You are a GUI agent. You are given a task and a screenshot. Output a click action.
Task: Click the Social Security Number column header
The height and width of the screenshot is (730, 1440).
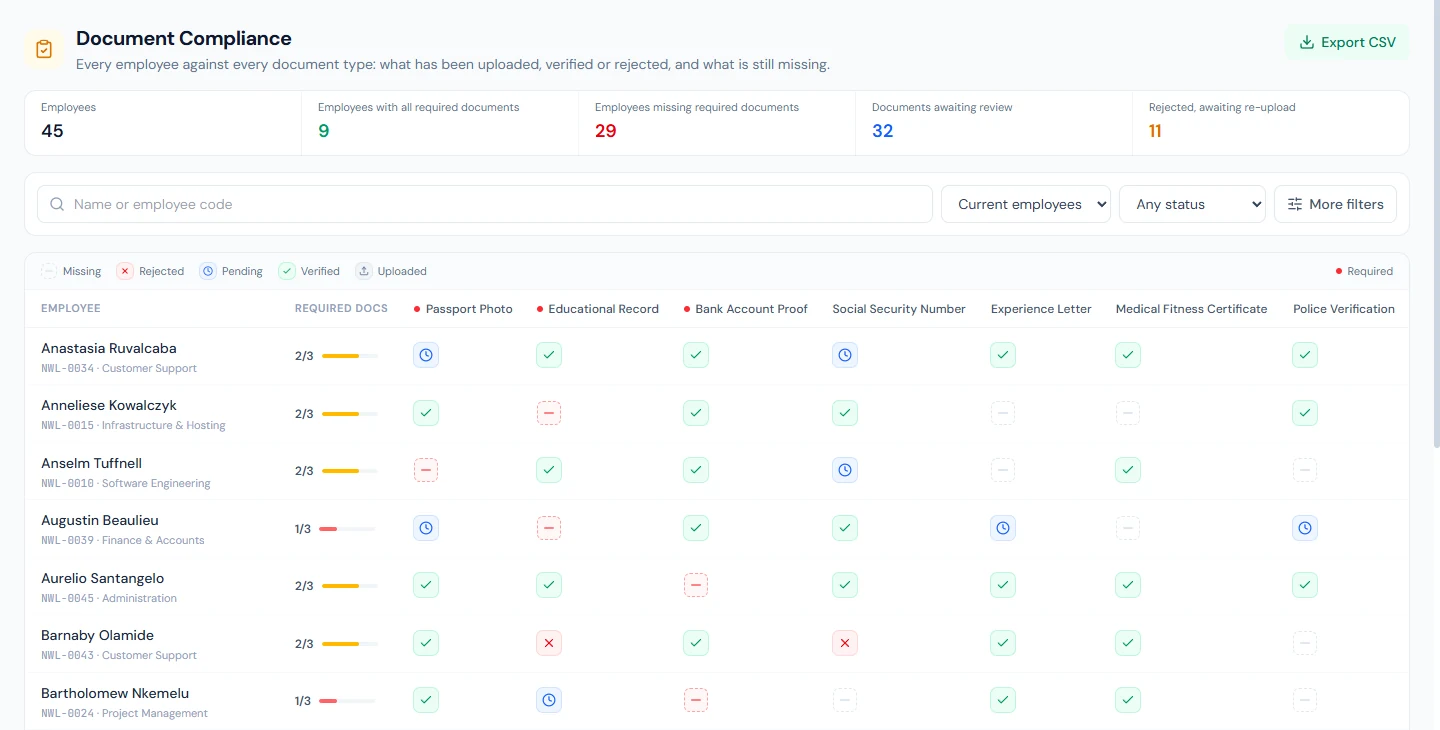(x=899, y=309)
